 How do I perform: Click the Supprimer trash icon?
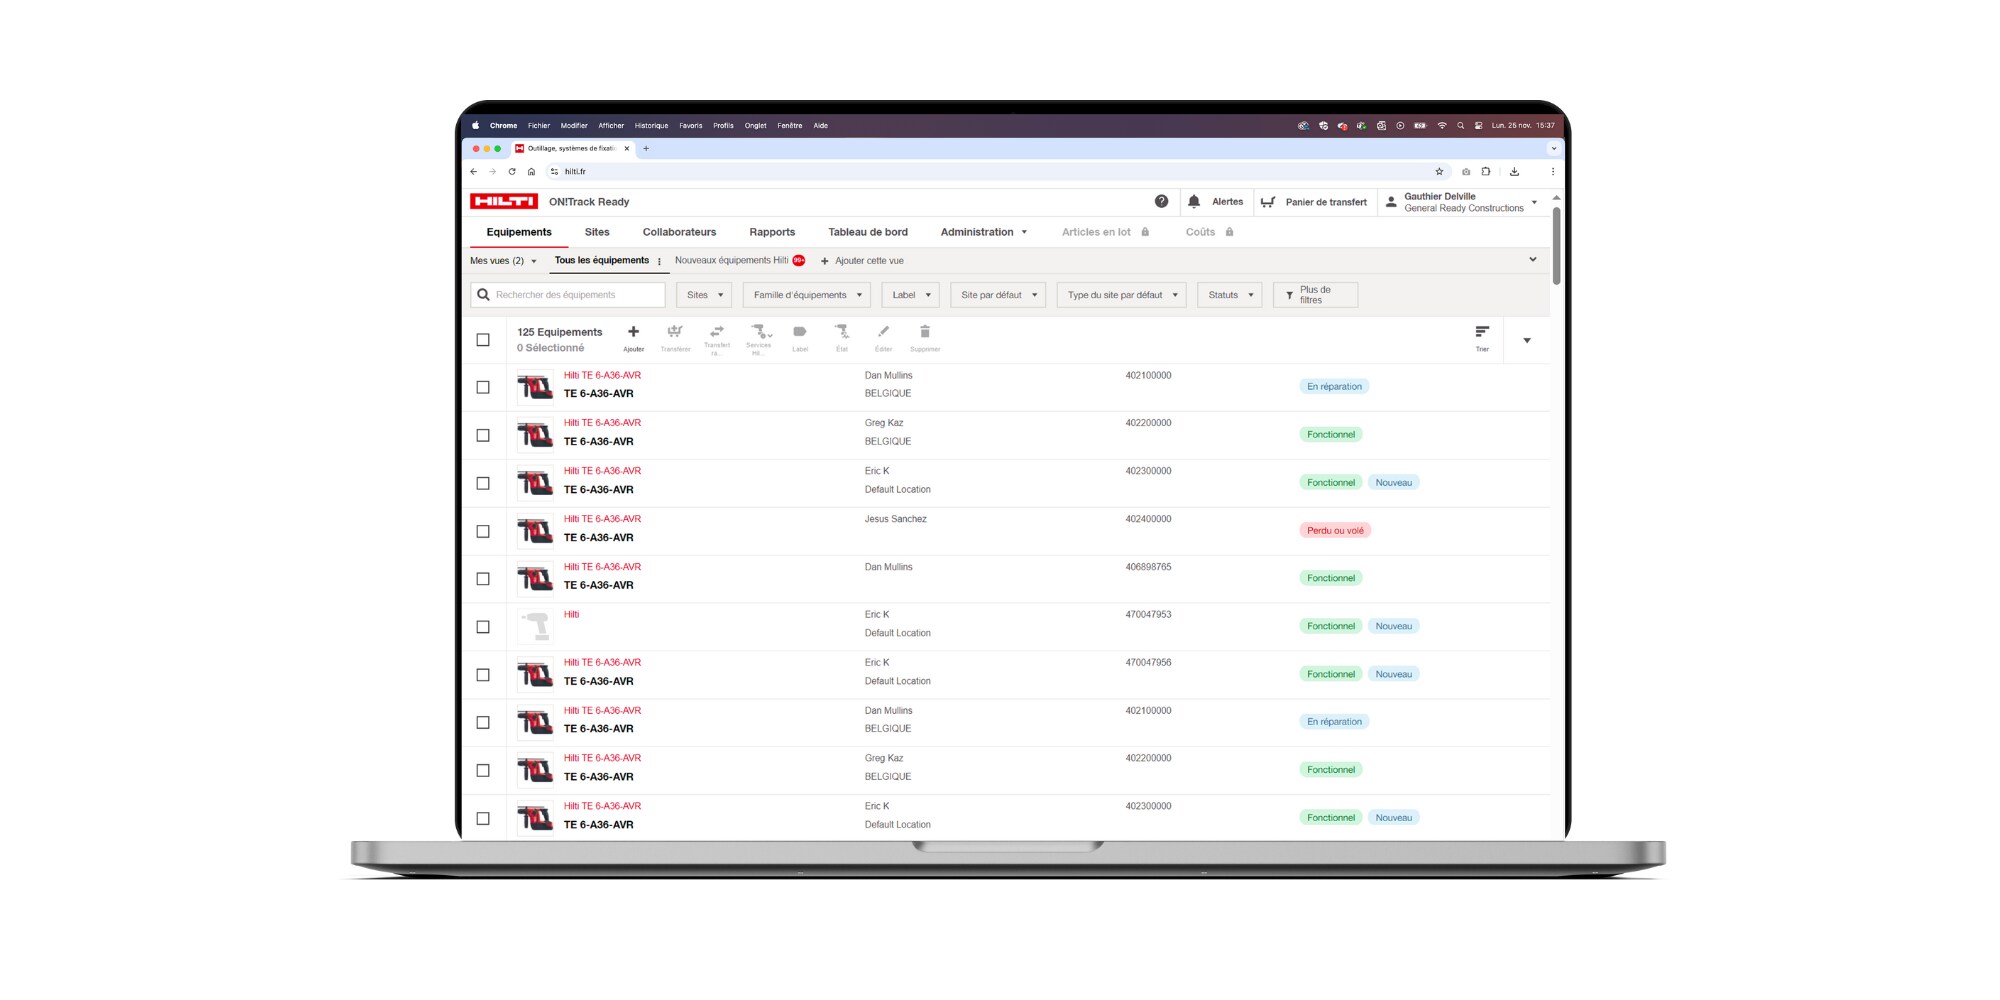coord(925,333)
